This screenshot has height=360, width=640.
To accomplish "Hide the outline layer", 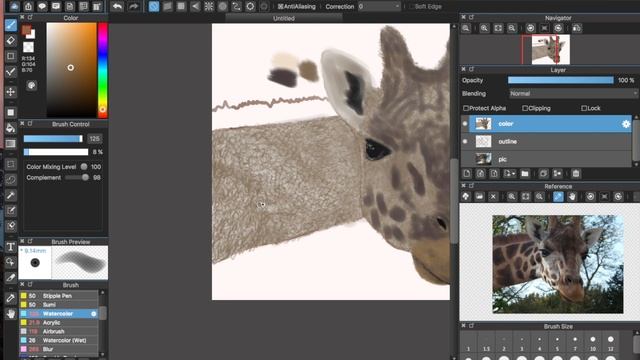I will 465,141.
